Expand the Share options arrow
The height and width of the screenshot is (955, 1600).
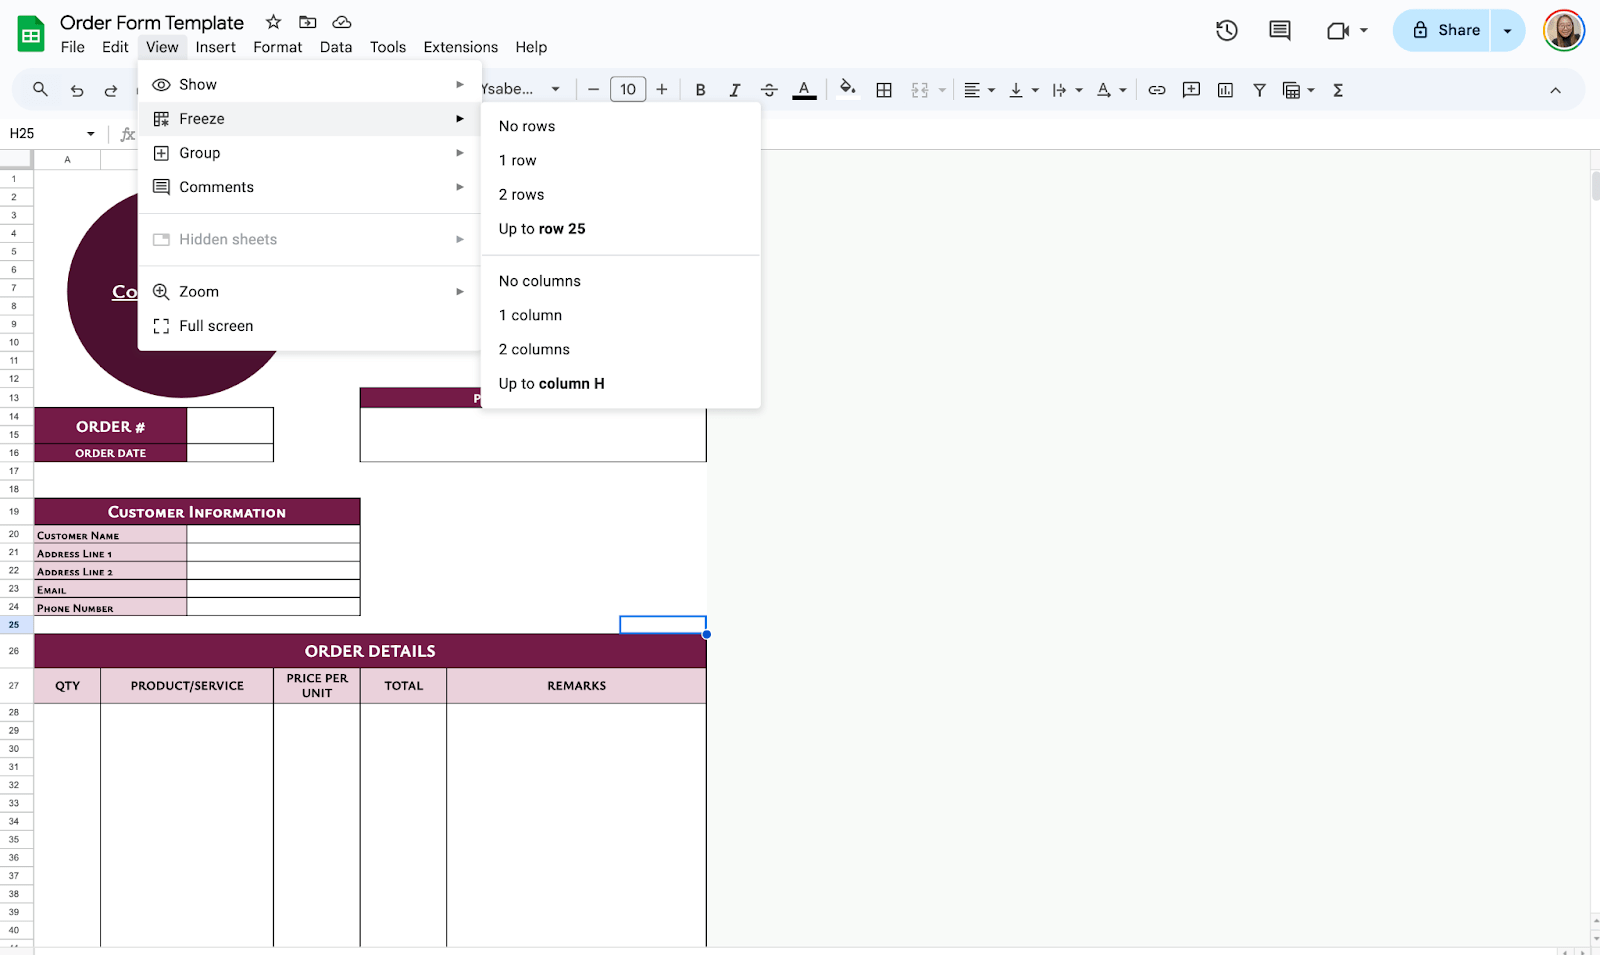pos(1507,30)
